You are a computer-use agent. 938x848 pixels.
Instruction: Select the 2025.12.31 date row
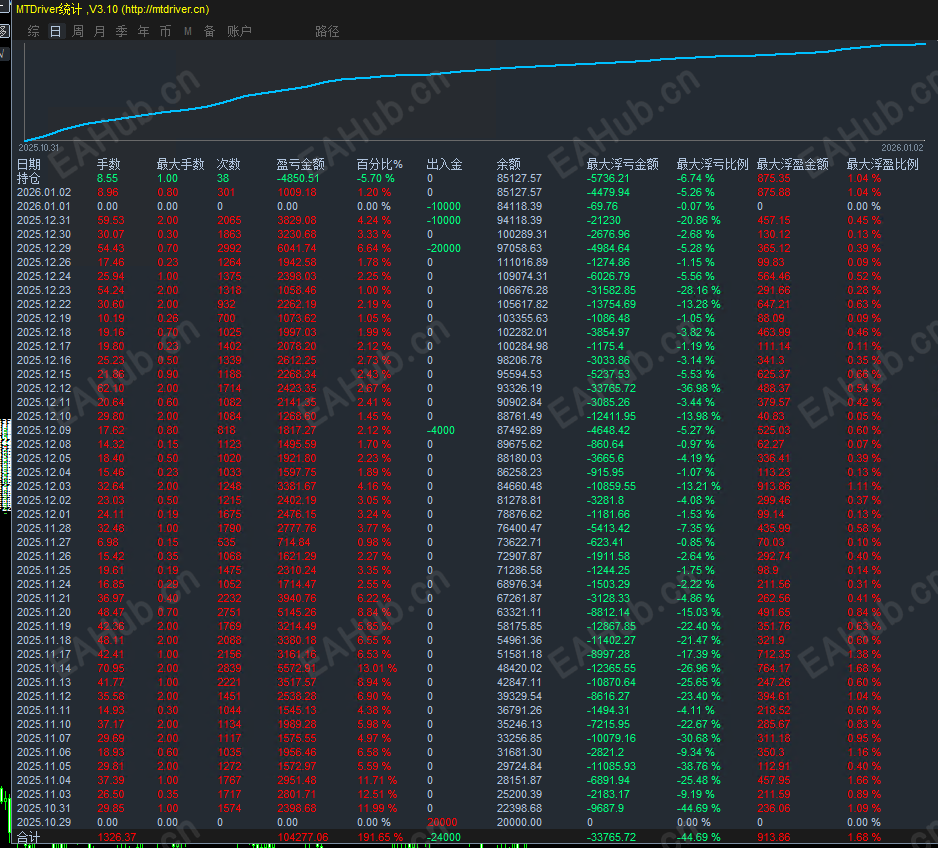44,220
